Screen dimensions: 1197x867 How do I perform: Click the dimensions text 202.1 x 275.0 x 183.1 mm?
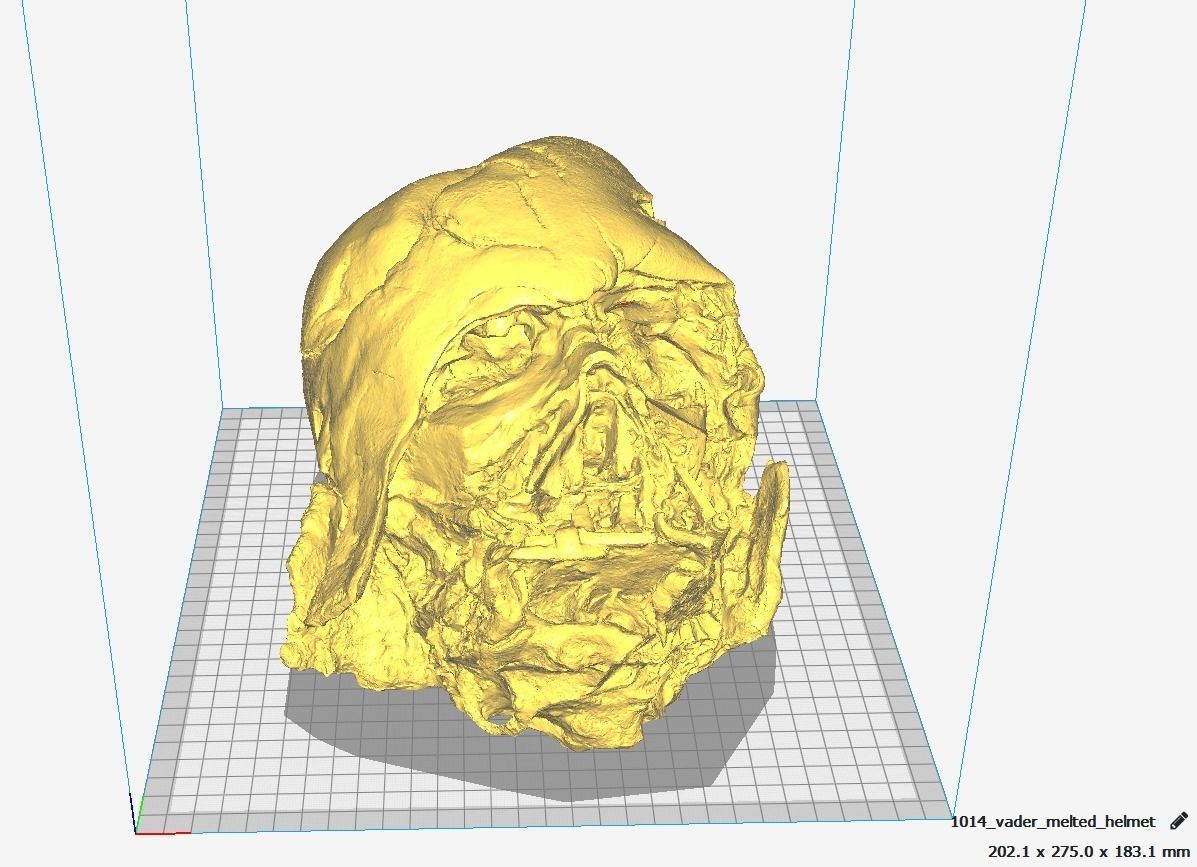pyautogui.click(x=1089, y=851)
